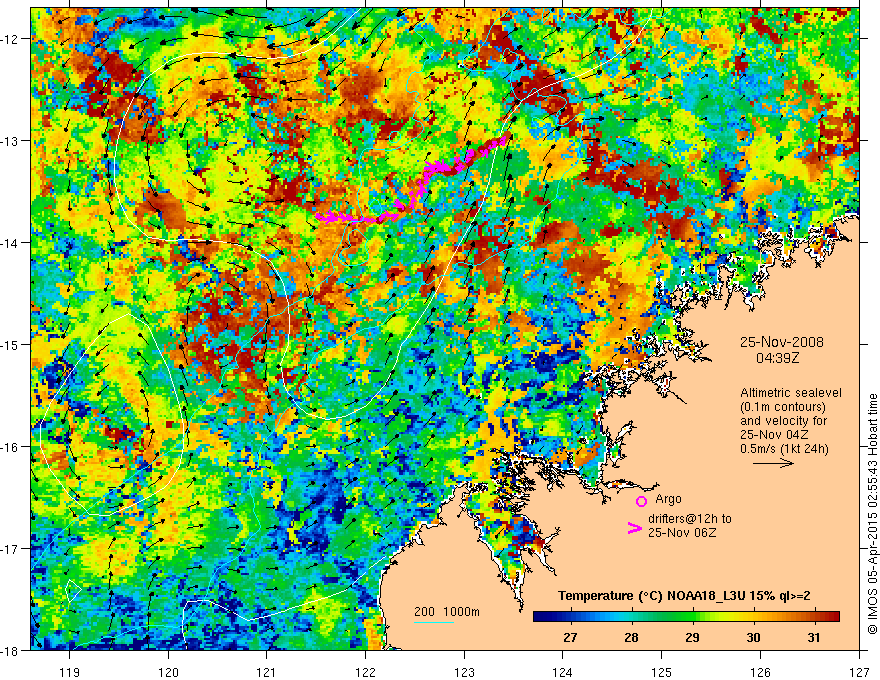Click the longitude axis label 121
This screenshot has width=880, height=680.
pyautogui.click(x=267, y=672)
